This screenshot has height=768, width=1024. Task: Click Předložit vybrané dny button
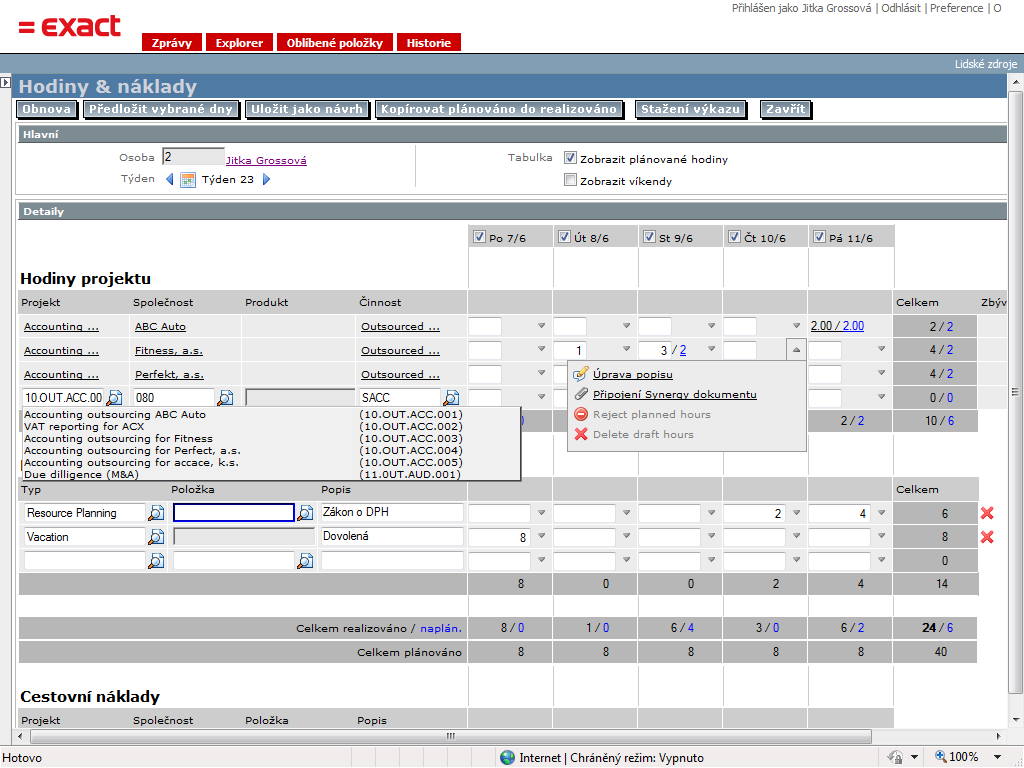pos(161,109)
